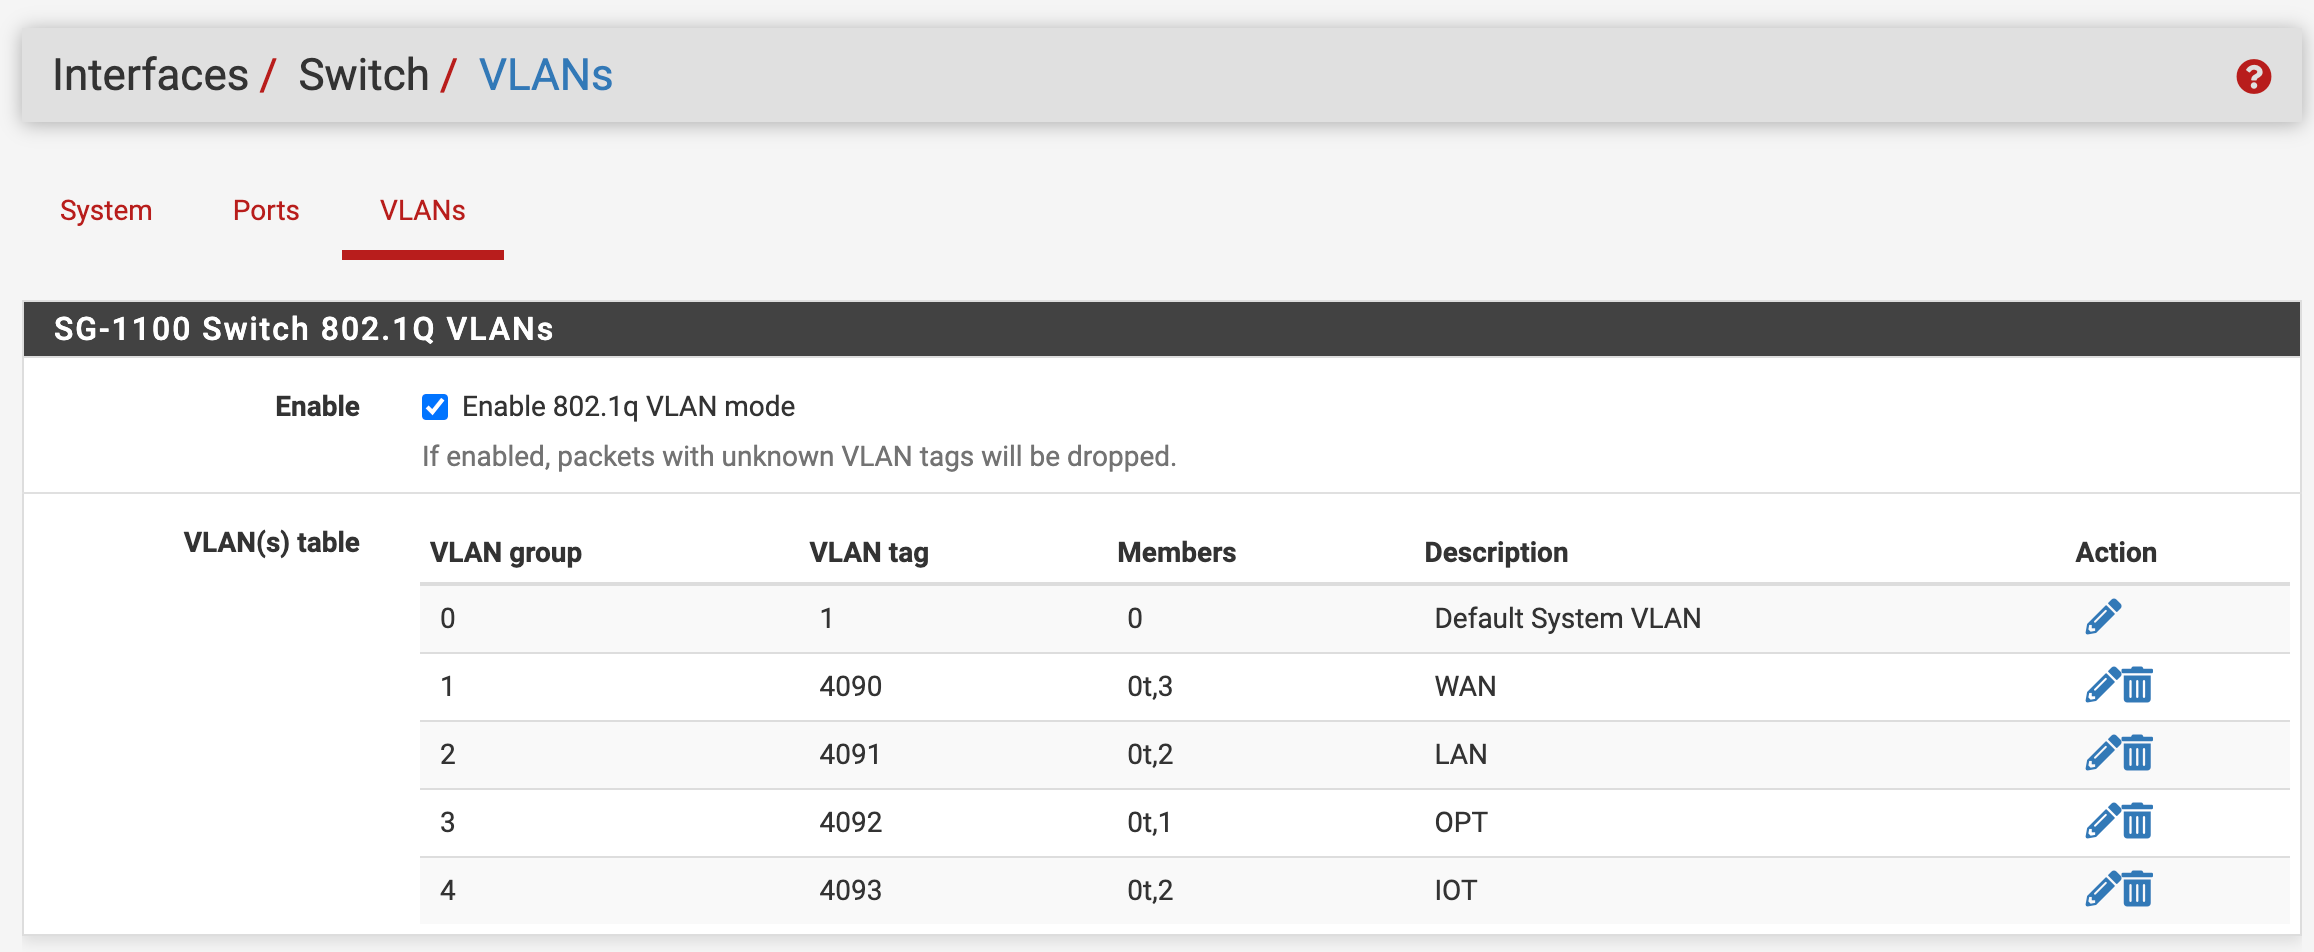The height and width of the screenshot is (952, 2314).
Task: Click the Enable 802.1q VLAN mode label
Action: pos(628,407)
